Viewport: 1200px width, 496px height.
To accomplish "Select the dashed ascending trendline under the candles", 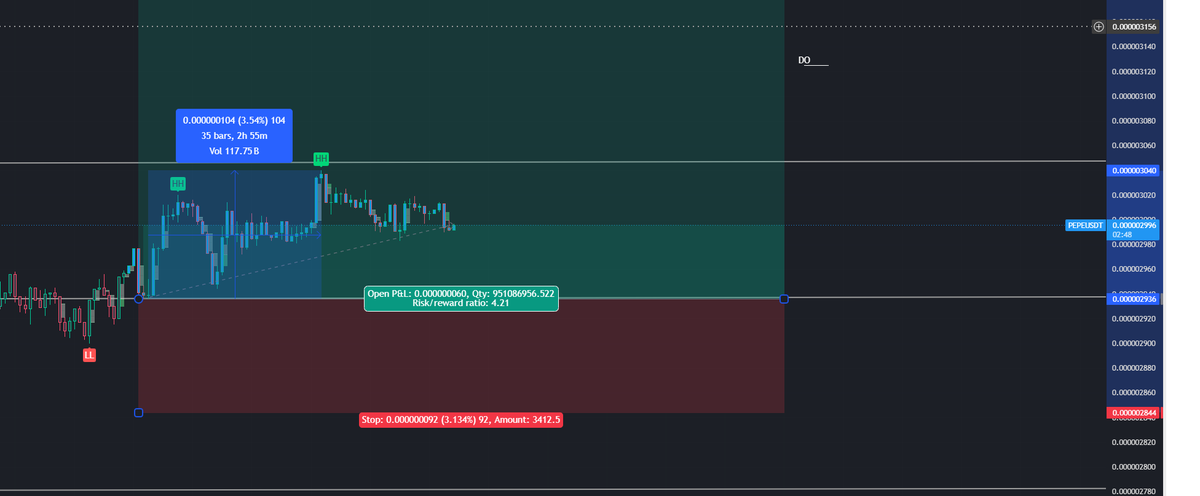I will [x=300, y=262].
